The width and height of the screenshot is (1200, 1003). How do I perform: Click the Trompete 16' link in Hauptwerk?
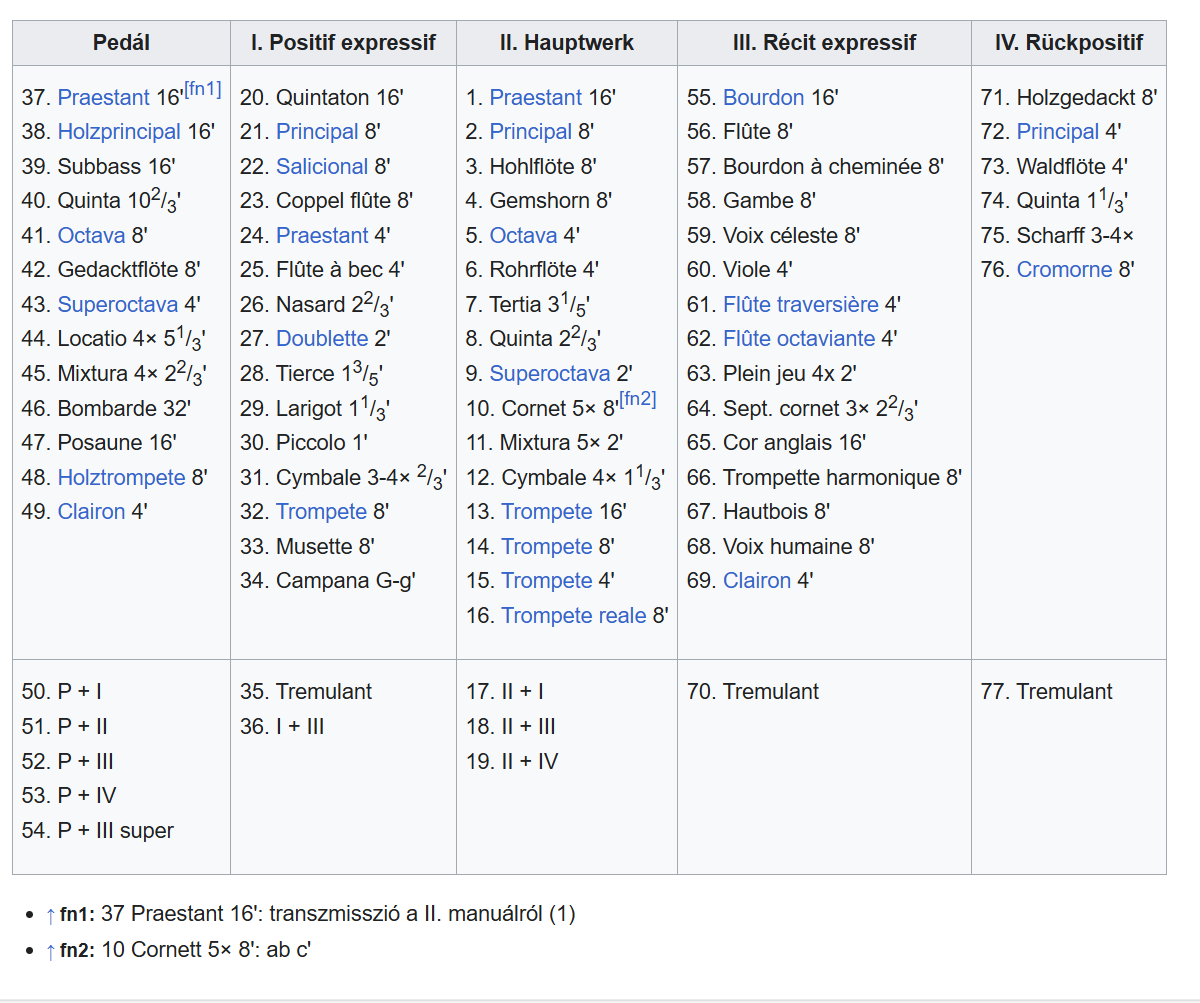click(547, 512)
